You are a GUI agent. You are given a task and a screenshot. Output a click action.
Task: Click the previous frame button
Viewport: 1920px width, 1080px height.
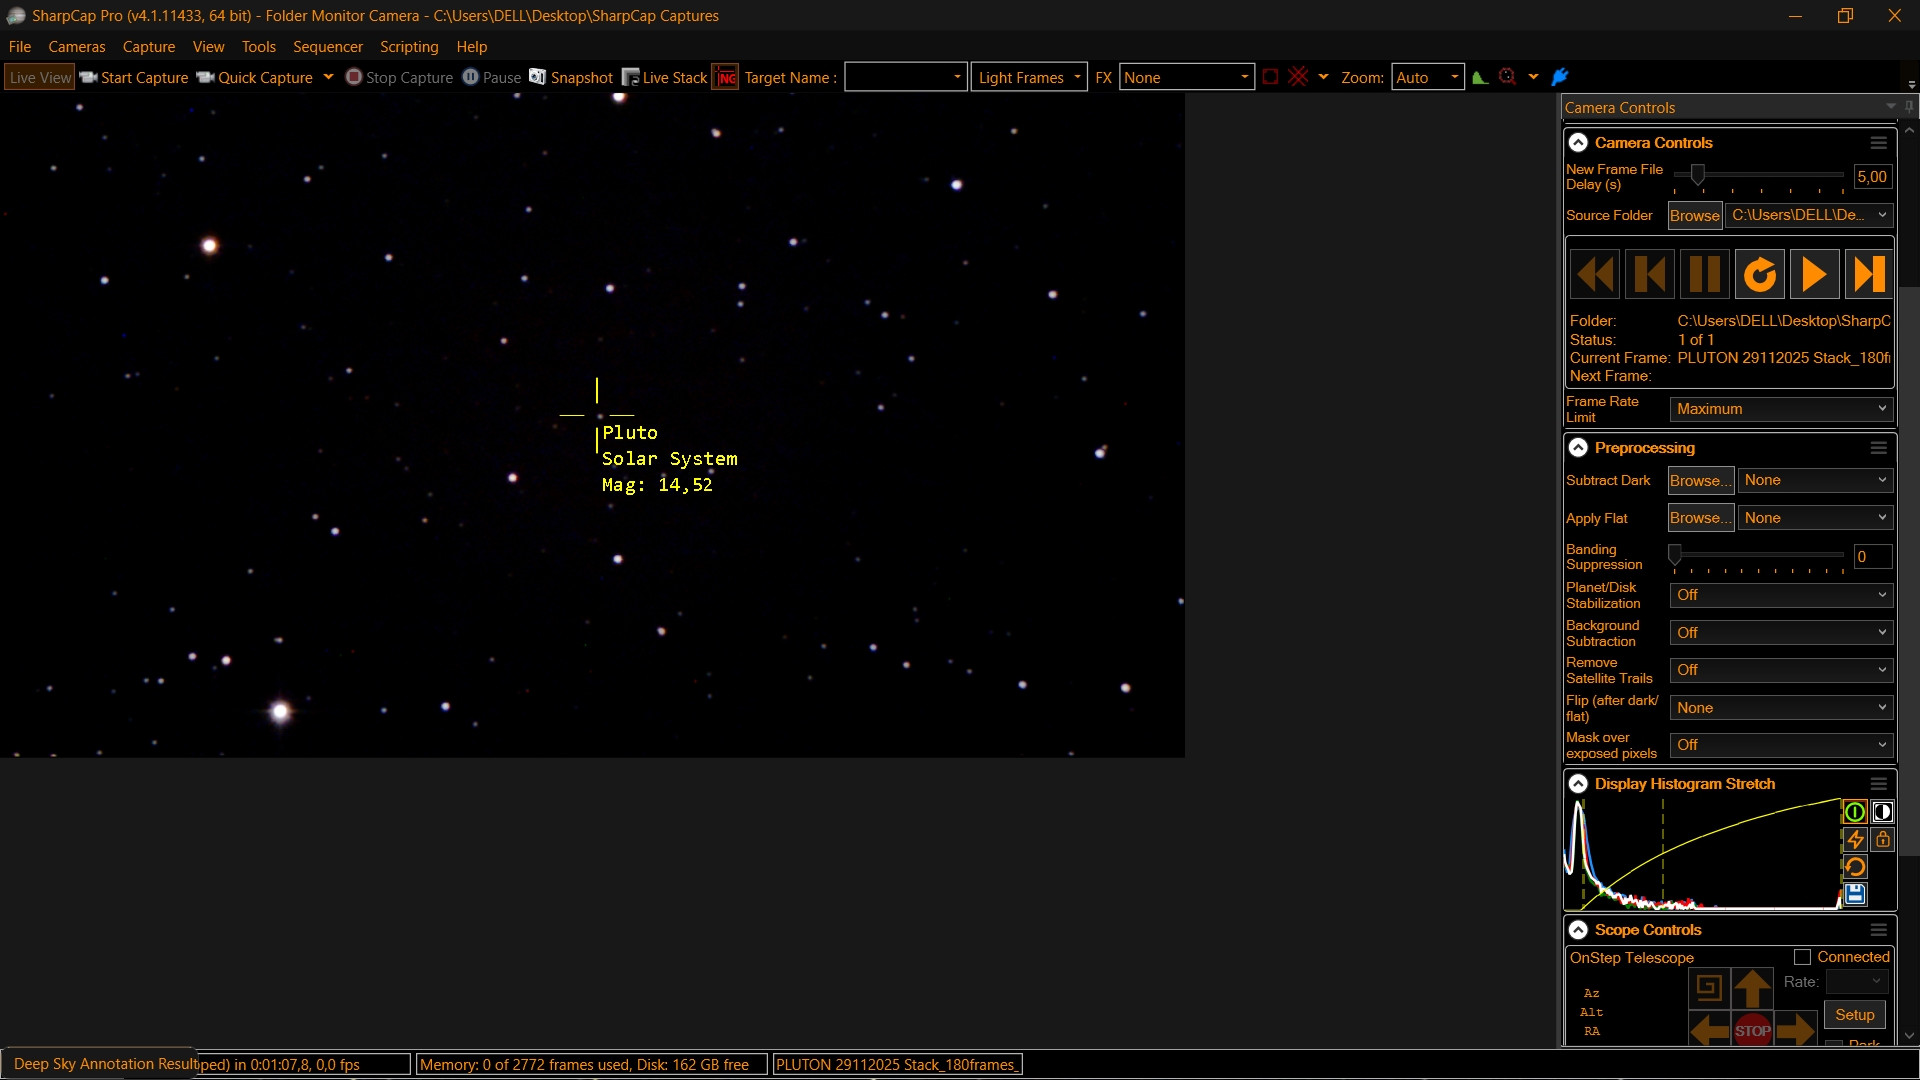point(1650,274)
